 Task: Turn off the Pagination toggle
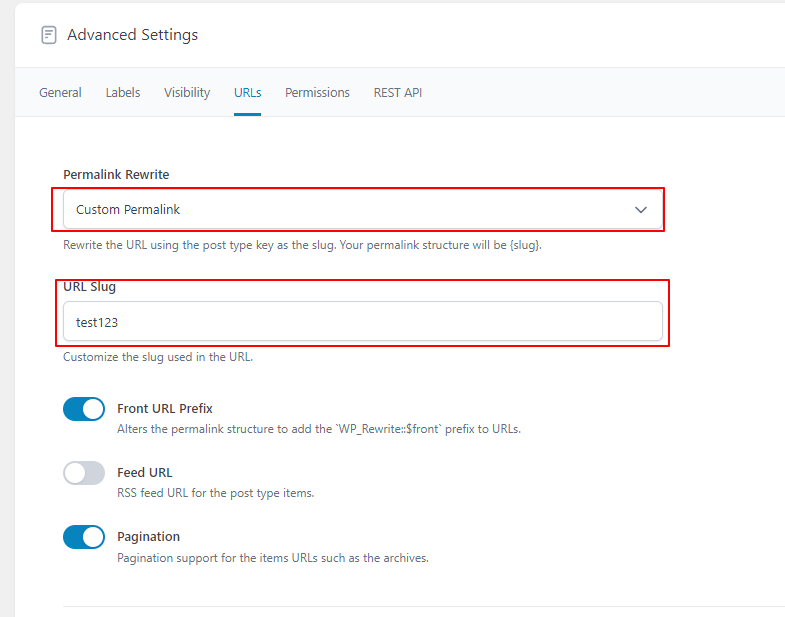[84, 537]
